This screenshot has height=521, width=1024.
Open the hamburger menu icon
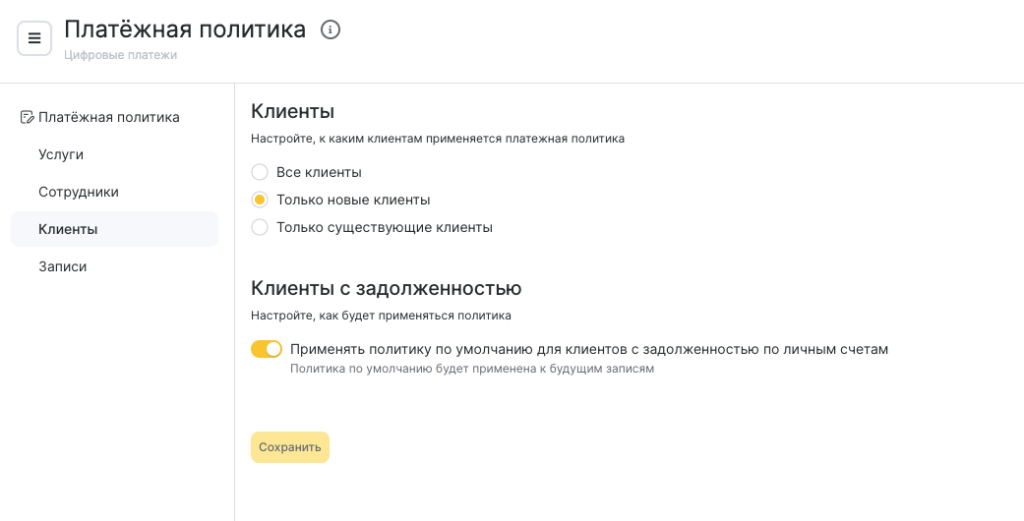point(34,39)
